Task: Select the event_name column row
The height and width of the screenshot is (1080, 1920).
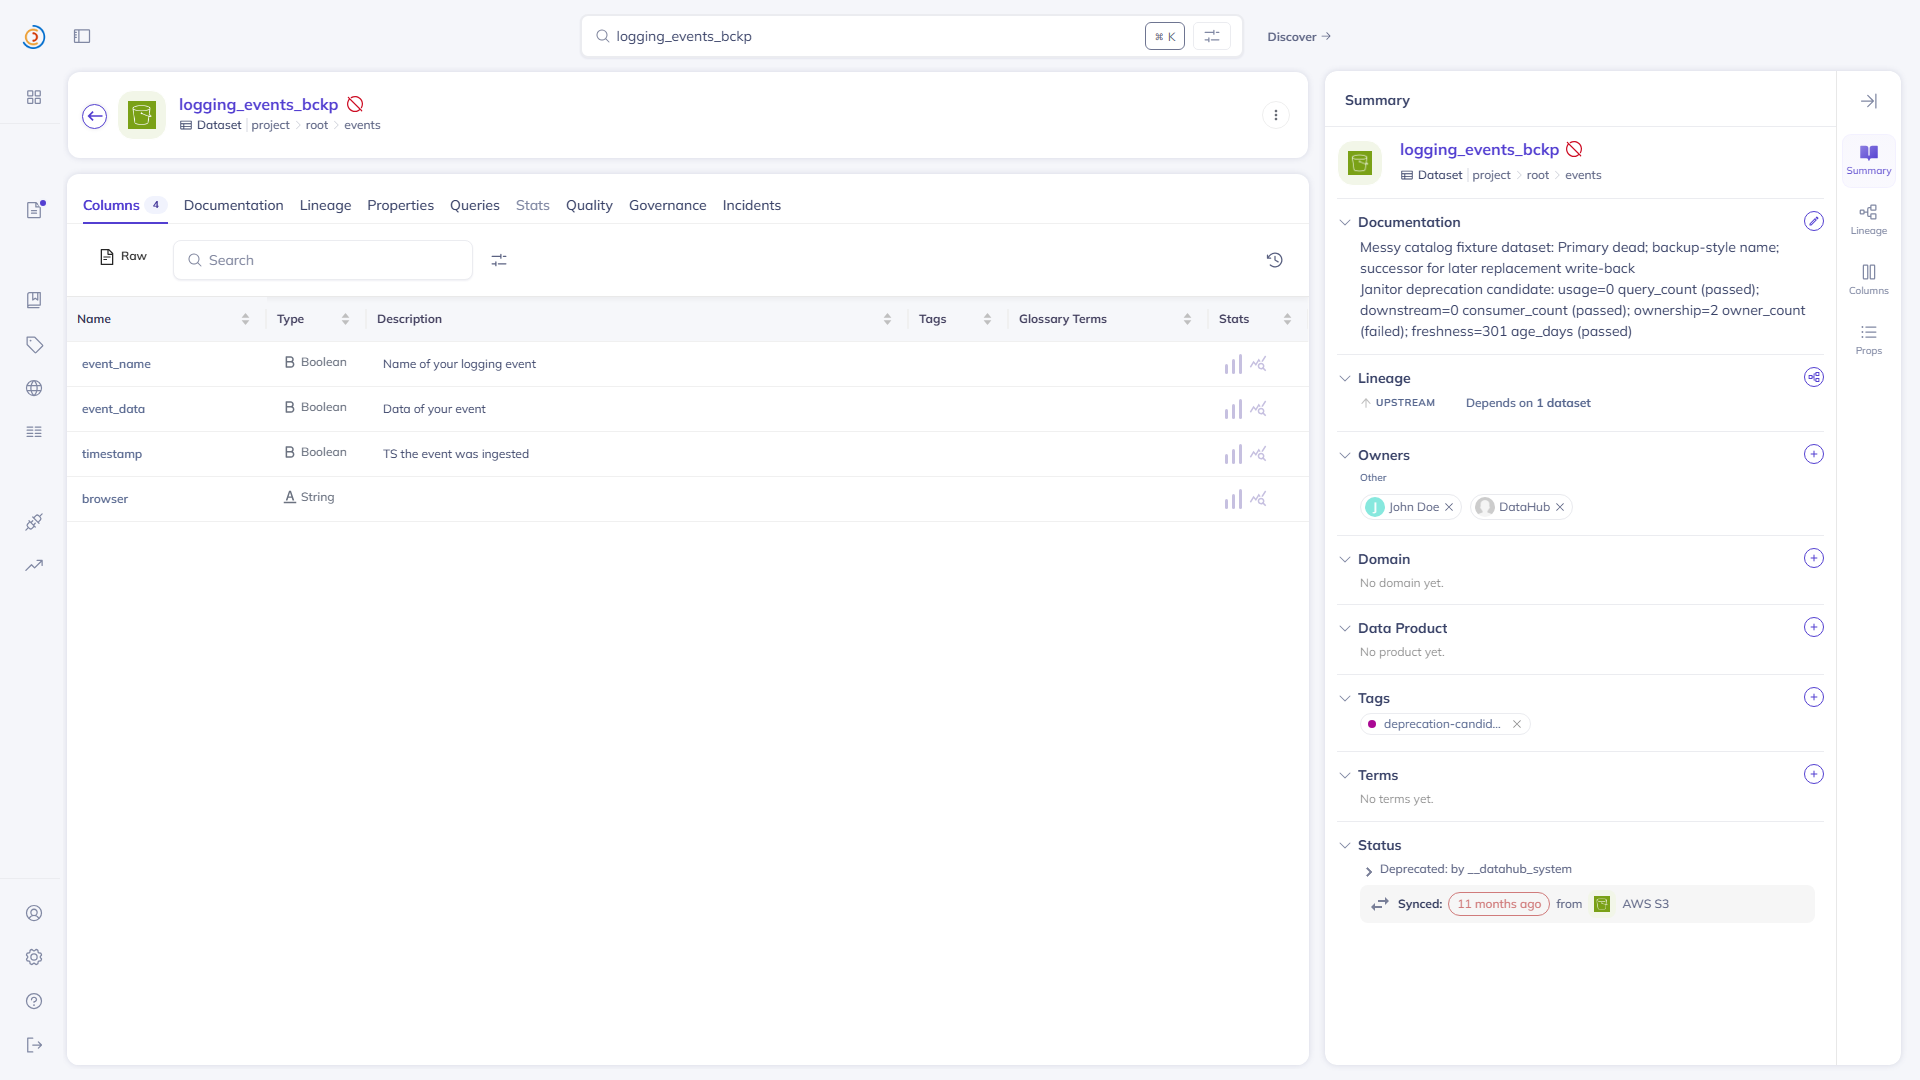Action: pyautogui.click(x=688, y=364)
